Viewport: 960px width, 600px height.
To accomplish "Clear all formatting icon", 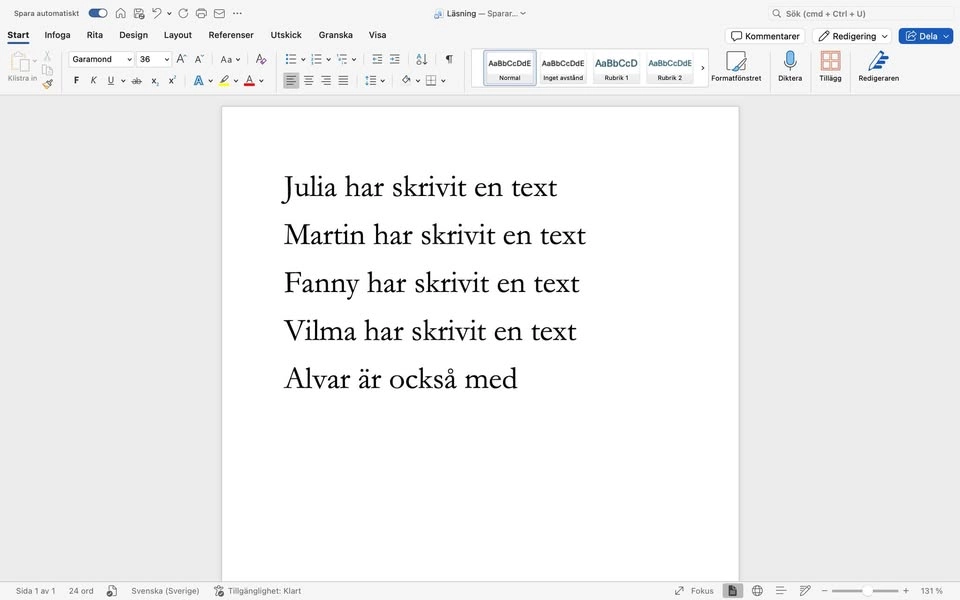I will pos(261,59).
